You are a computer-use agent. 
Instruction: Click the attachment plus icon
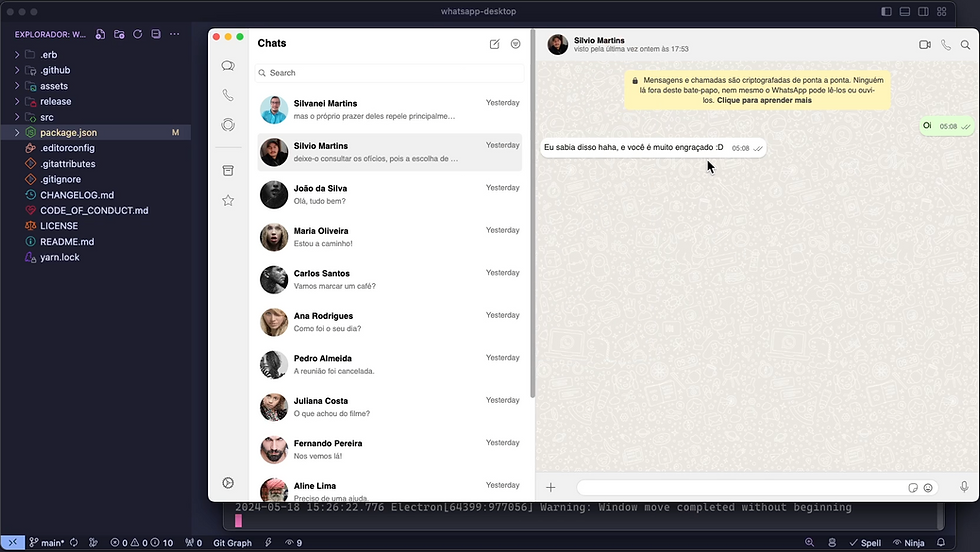(x=551, y=487)
